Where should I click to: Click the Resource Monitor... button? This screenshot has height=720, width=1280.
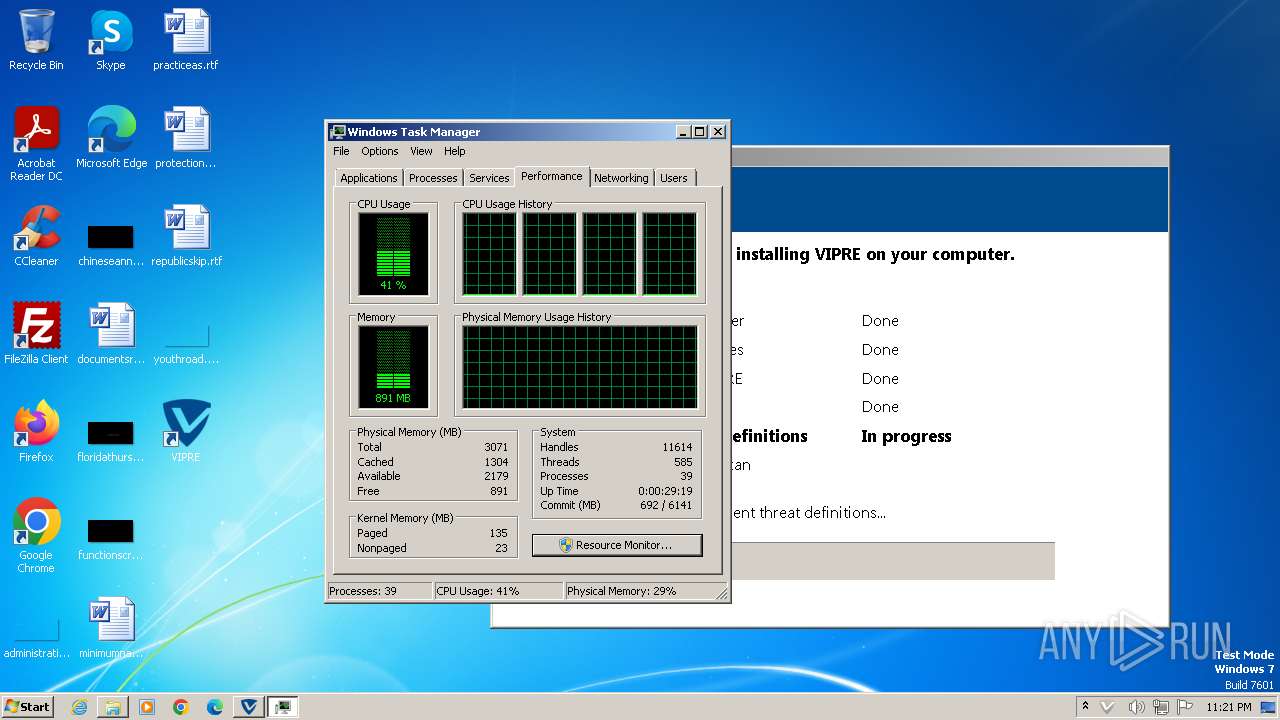point(617,545)
